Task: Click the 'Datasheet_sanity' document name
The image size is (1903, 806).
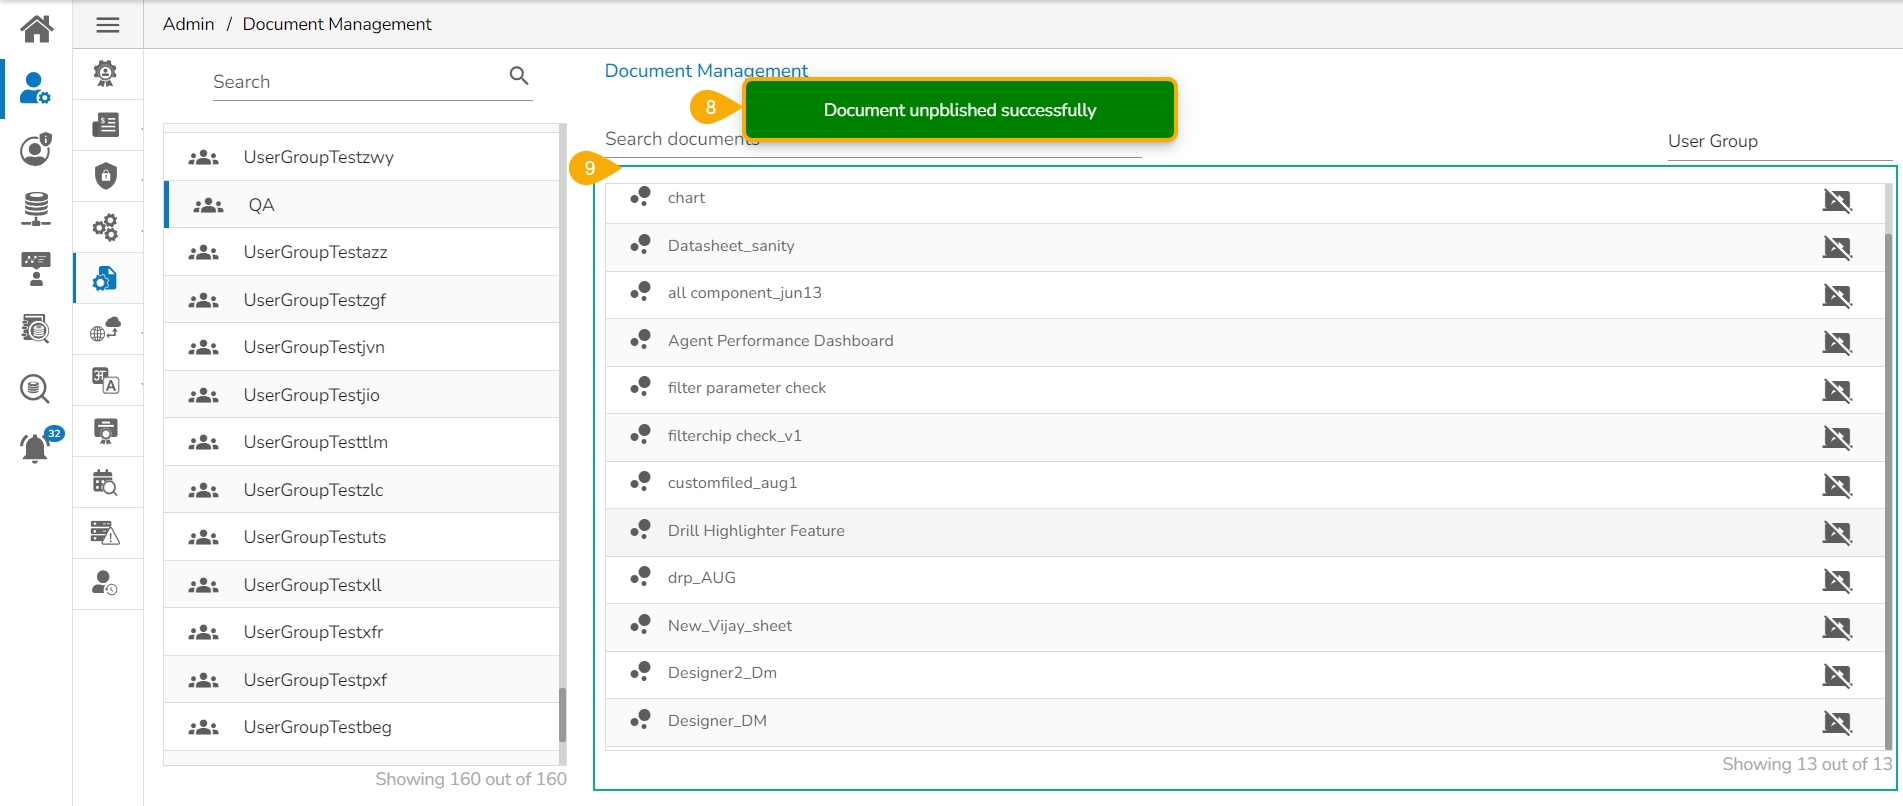Action: (x=731, y=246)
